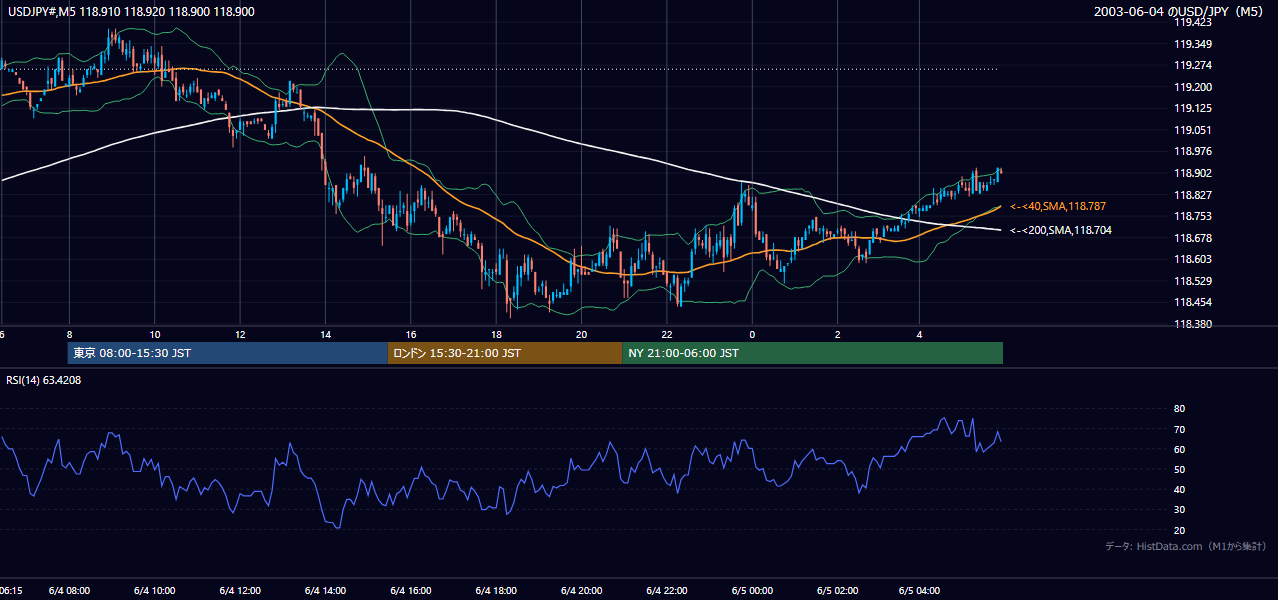
Task: Click the 6/4 22:00 time axis label
Action: (x=666, y=590)
